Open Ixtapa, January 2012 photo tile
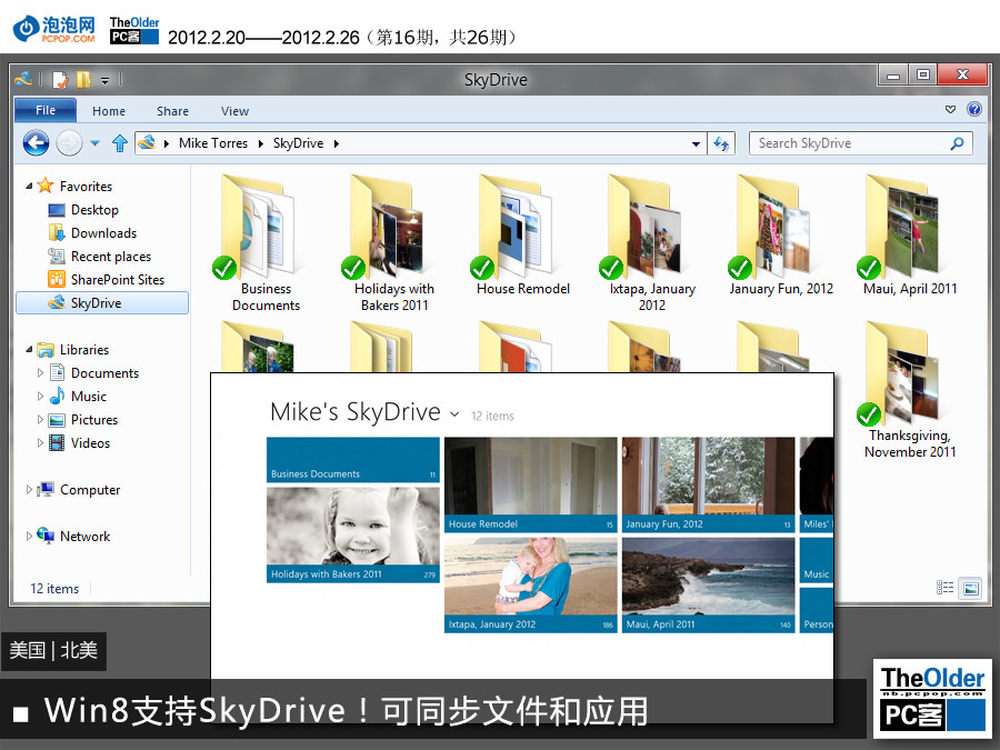The image size is (1000, 750). tap(531, 585)
